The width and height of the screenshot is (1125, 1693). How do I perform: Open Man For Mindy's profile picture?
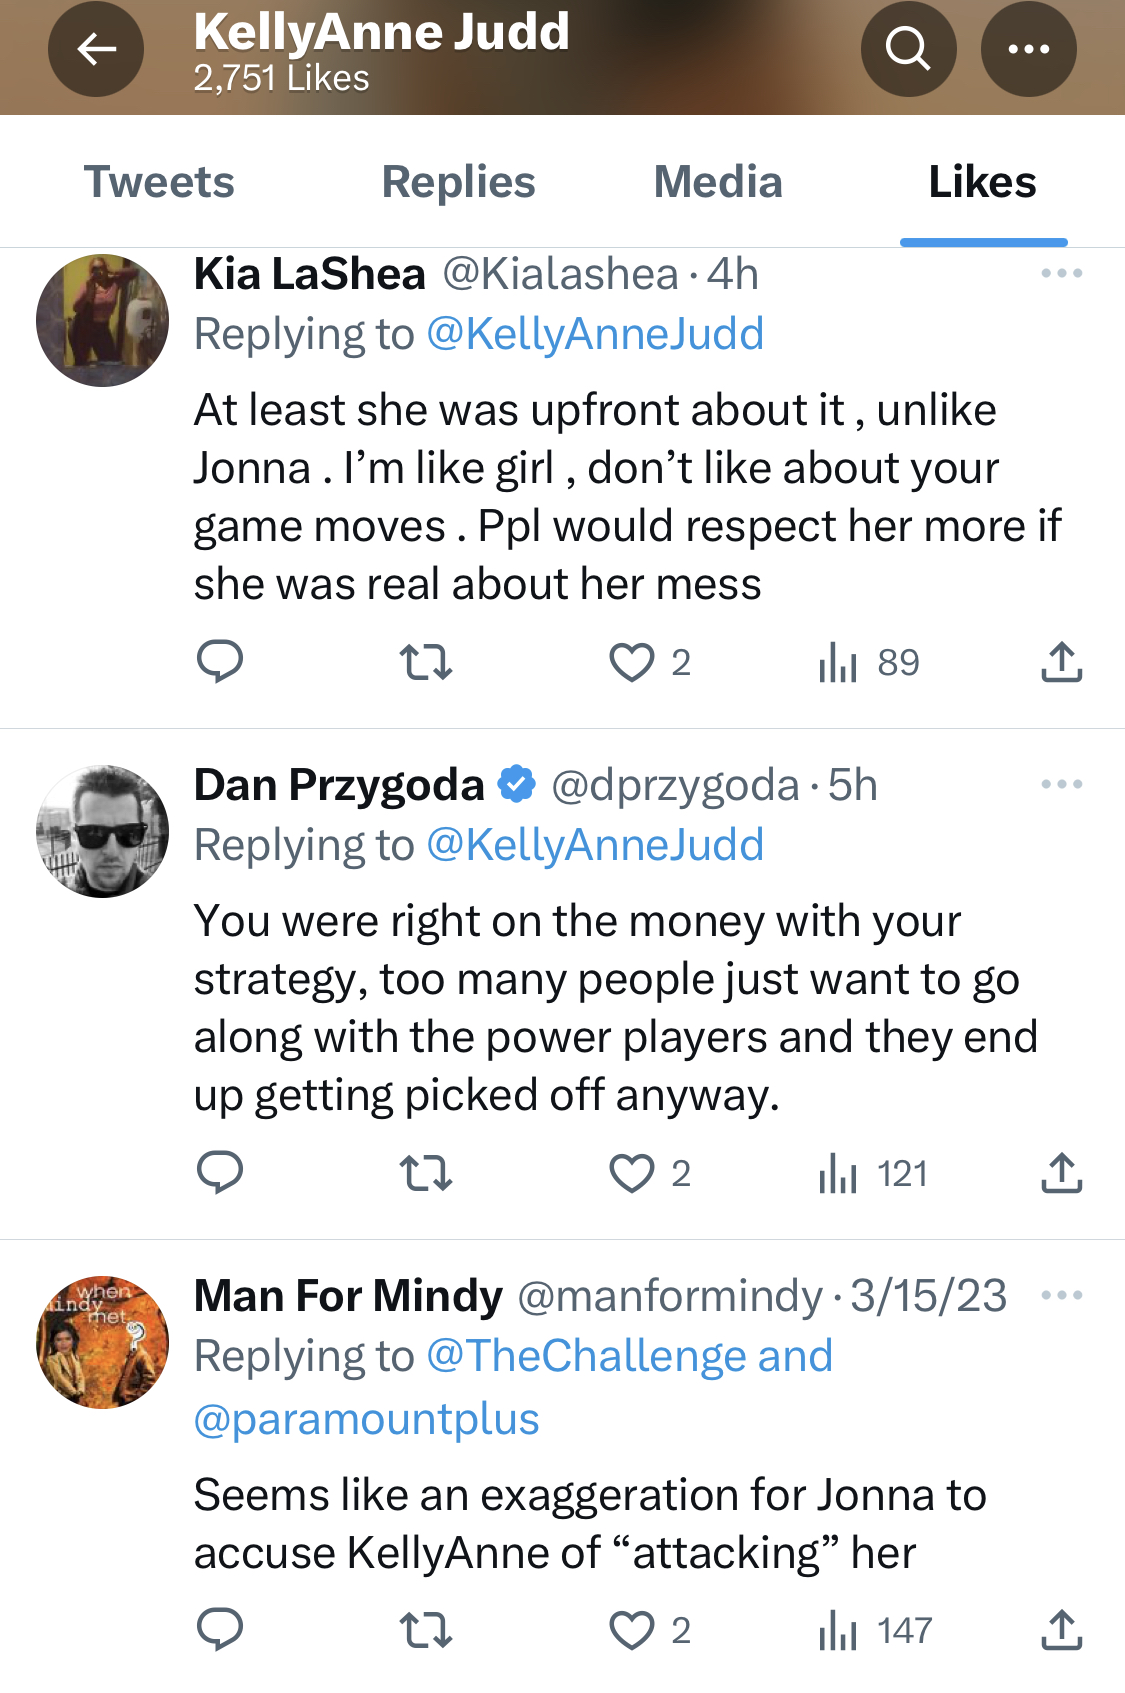pyautogui.click(x=102, y=1342)
